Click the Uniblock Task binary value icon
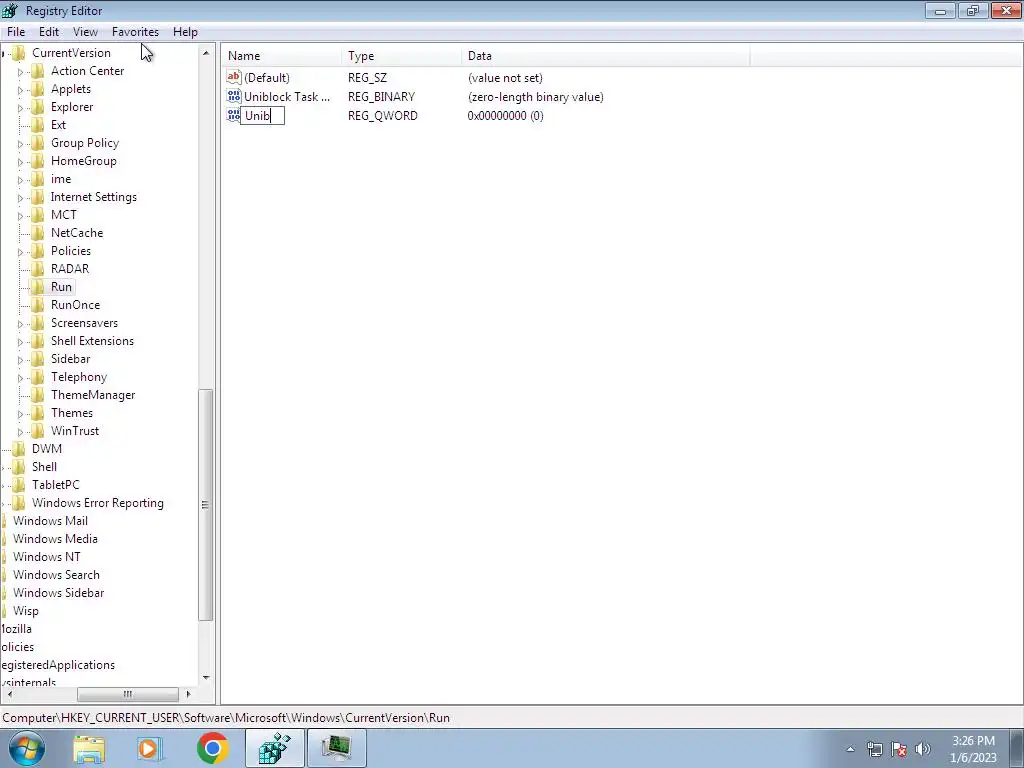The height and width of the screenshot is (768, 1024). coord(234,96)
